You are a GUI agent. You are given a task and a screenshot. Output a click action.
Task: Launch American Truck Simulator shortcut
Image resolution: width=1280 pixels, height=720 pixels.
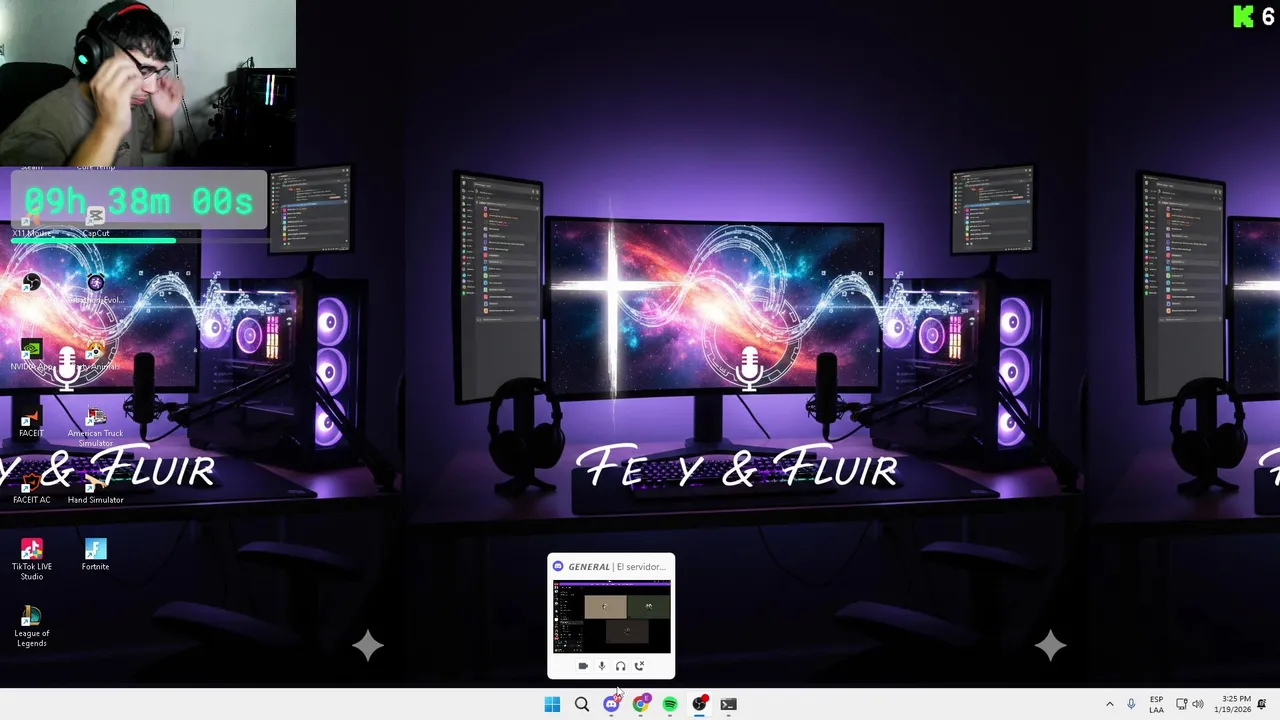pyautogui.click(x=95, y=426)
